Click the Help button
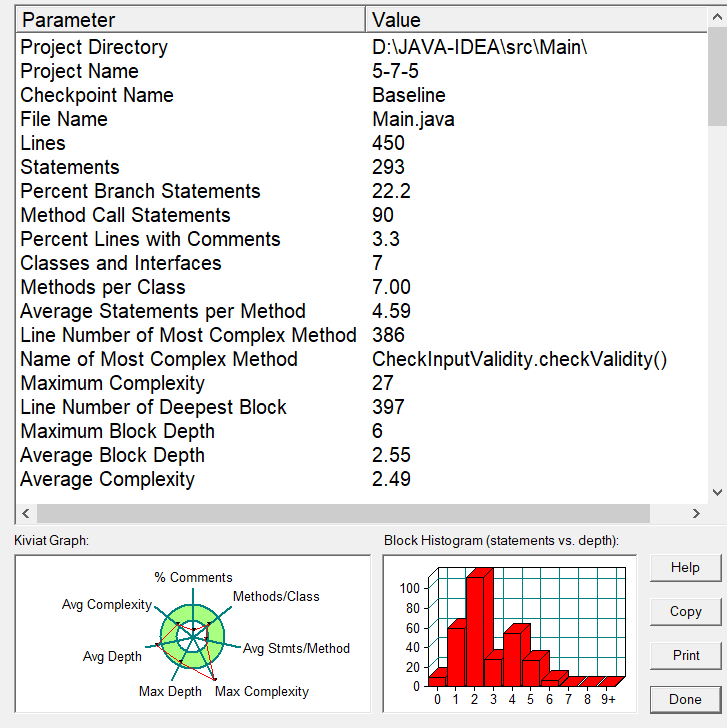 [686, 567]
